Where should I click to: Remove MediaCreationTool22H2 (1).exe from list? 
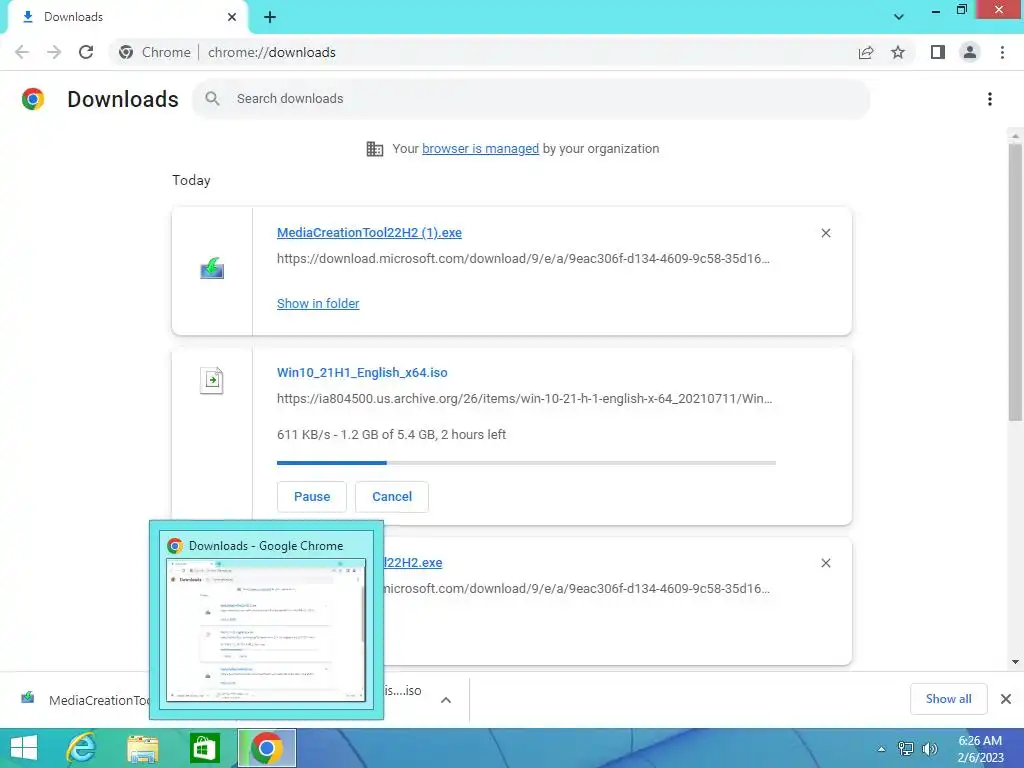click(826, 233)
